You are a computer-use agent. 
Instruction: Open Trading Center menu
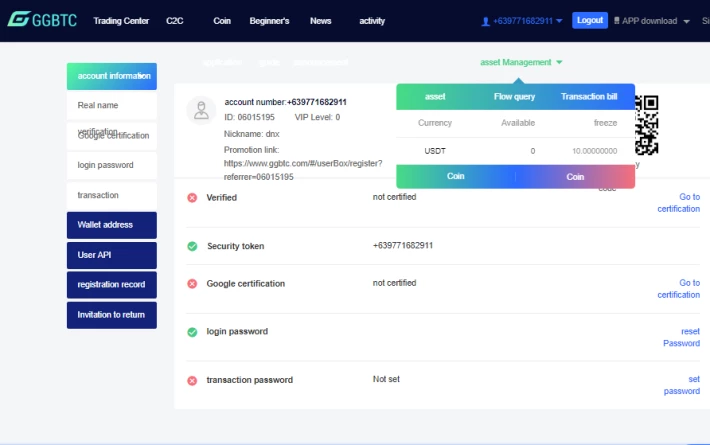(x=121, y=21)
